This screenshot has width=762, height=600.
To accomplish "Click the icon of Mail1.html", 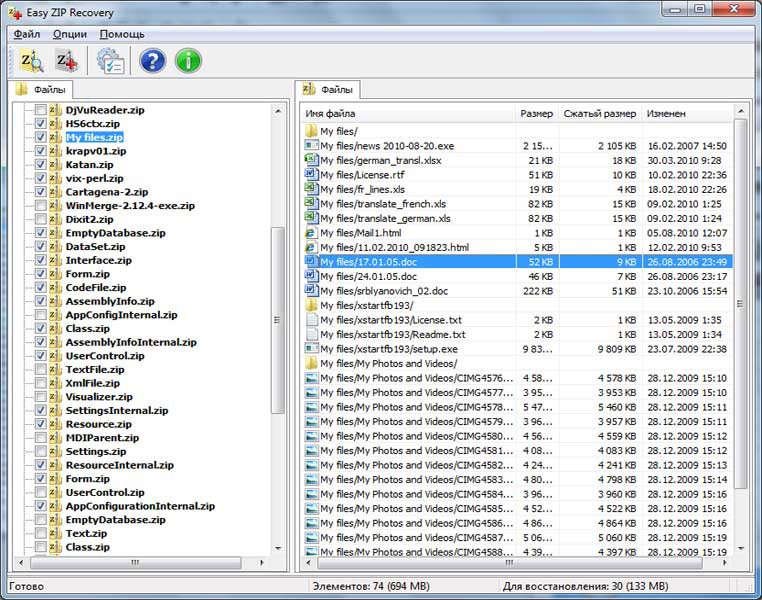I will [x=311, y=233].
